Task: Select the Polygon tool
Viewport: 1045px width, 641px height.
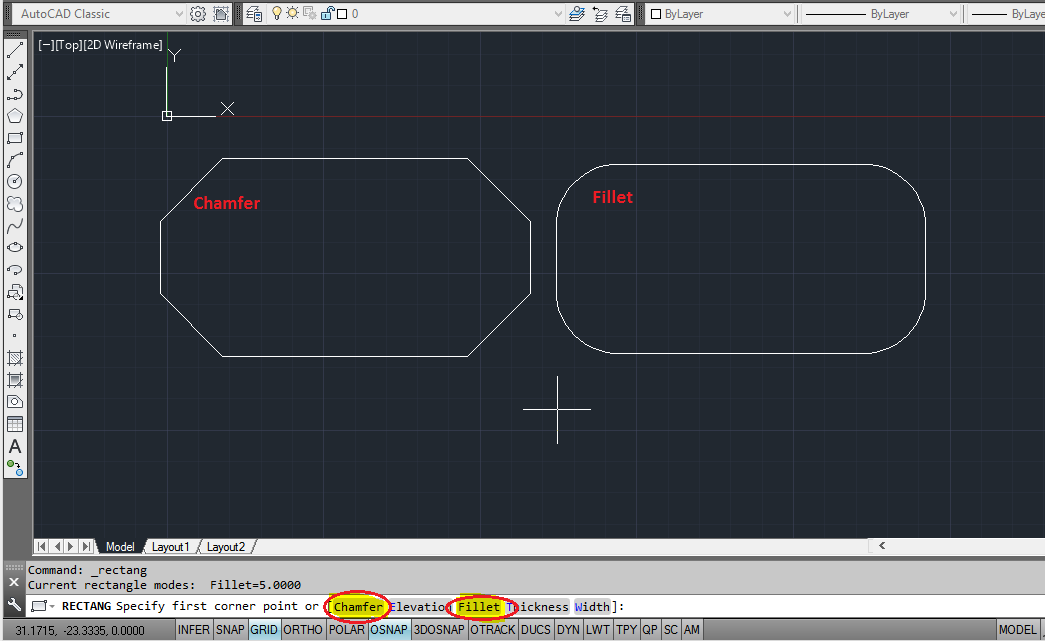Action: [x=15, y=116]
